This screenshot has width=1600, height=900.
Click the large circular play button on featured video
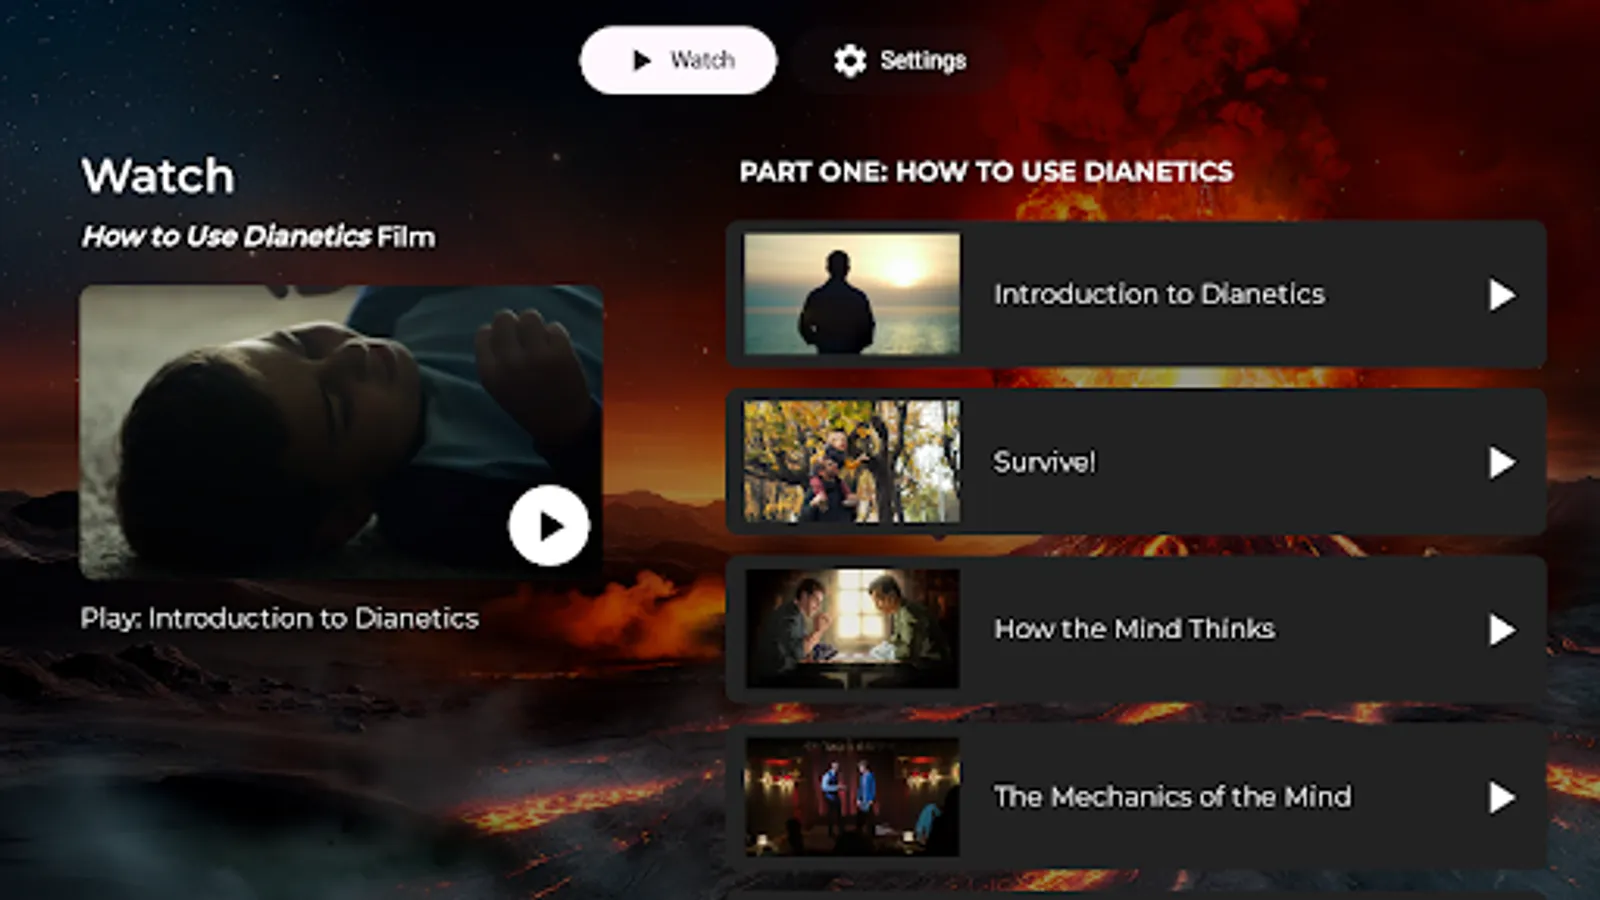(x=547, y=524)
